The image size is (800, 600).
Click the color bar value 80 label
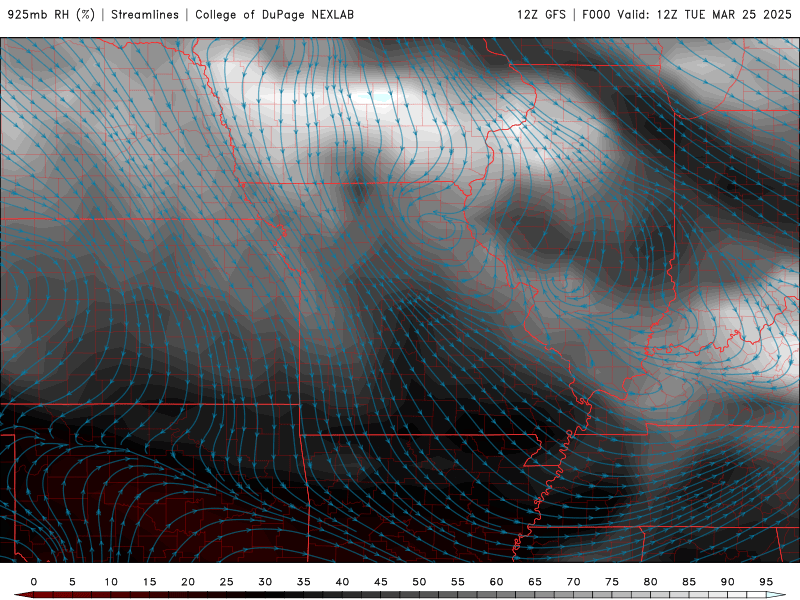(x=651, y=582)
